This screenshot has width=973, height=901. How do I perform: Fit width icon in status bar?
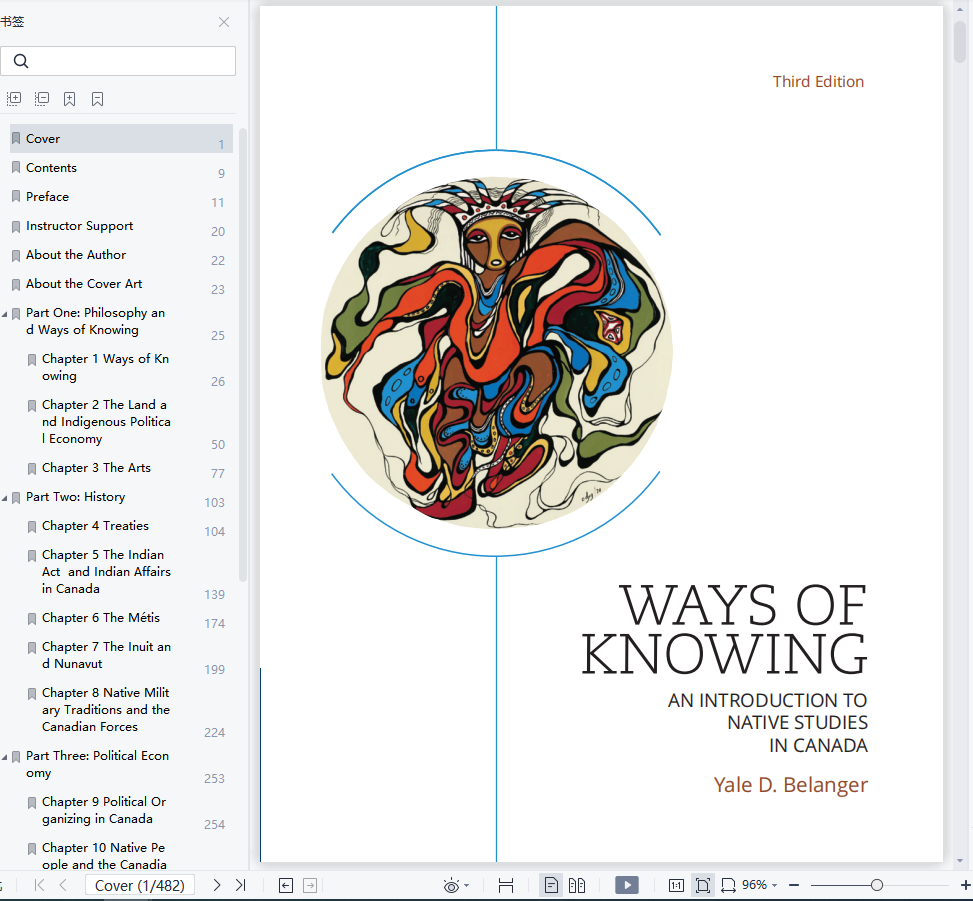(x=729, y=885)
